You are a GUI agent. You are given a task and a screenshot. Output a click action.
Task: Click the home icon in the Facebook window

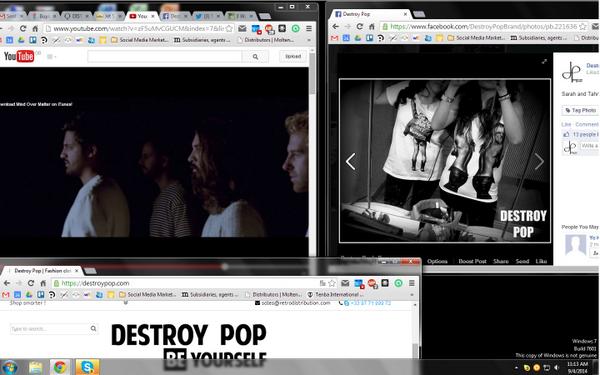pyautogui.click(x=372, y=26)
